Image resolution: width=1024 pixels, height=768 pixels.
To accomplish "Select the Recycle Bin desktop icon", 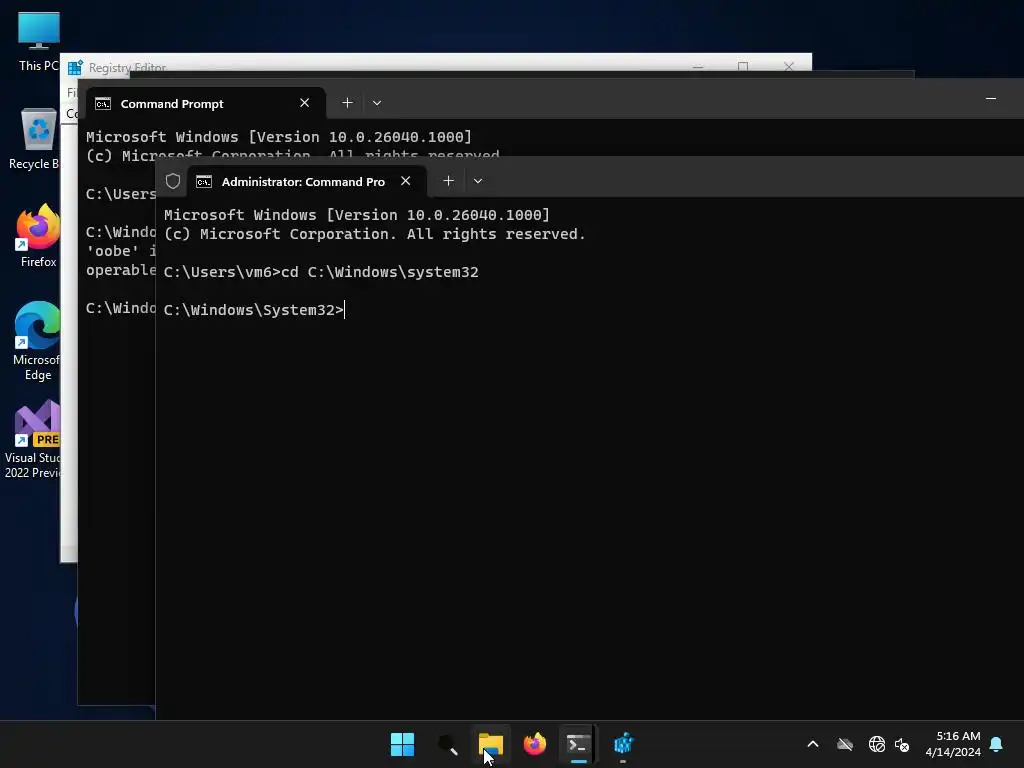I will point(37,138).
